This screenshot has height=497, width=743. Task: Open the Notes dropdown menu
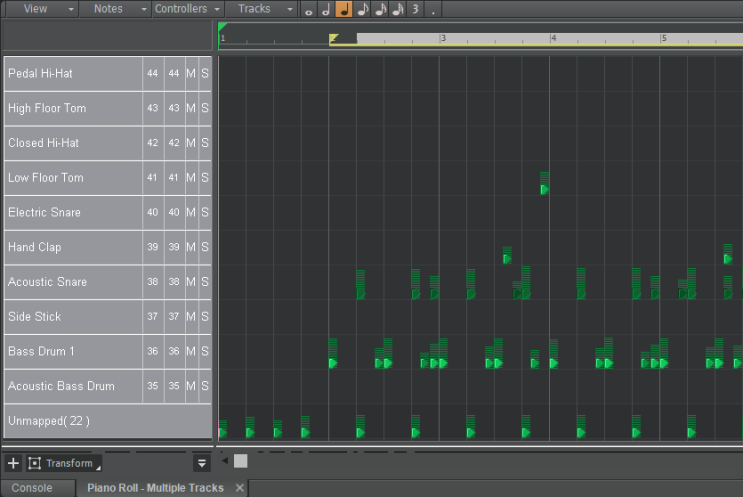pyautogui.click(x=113, y=9)
